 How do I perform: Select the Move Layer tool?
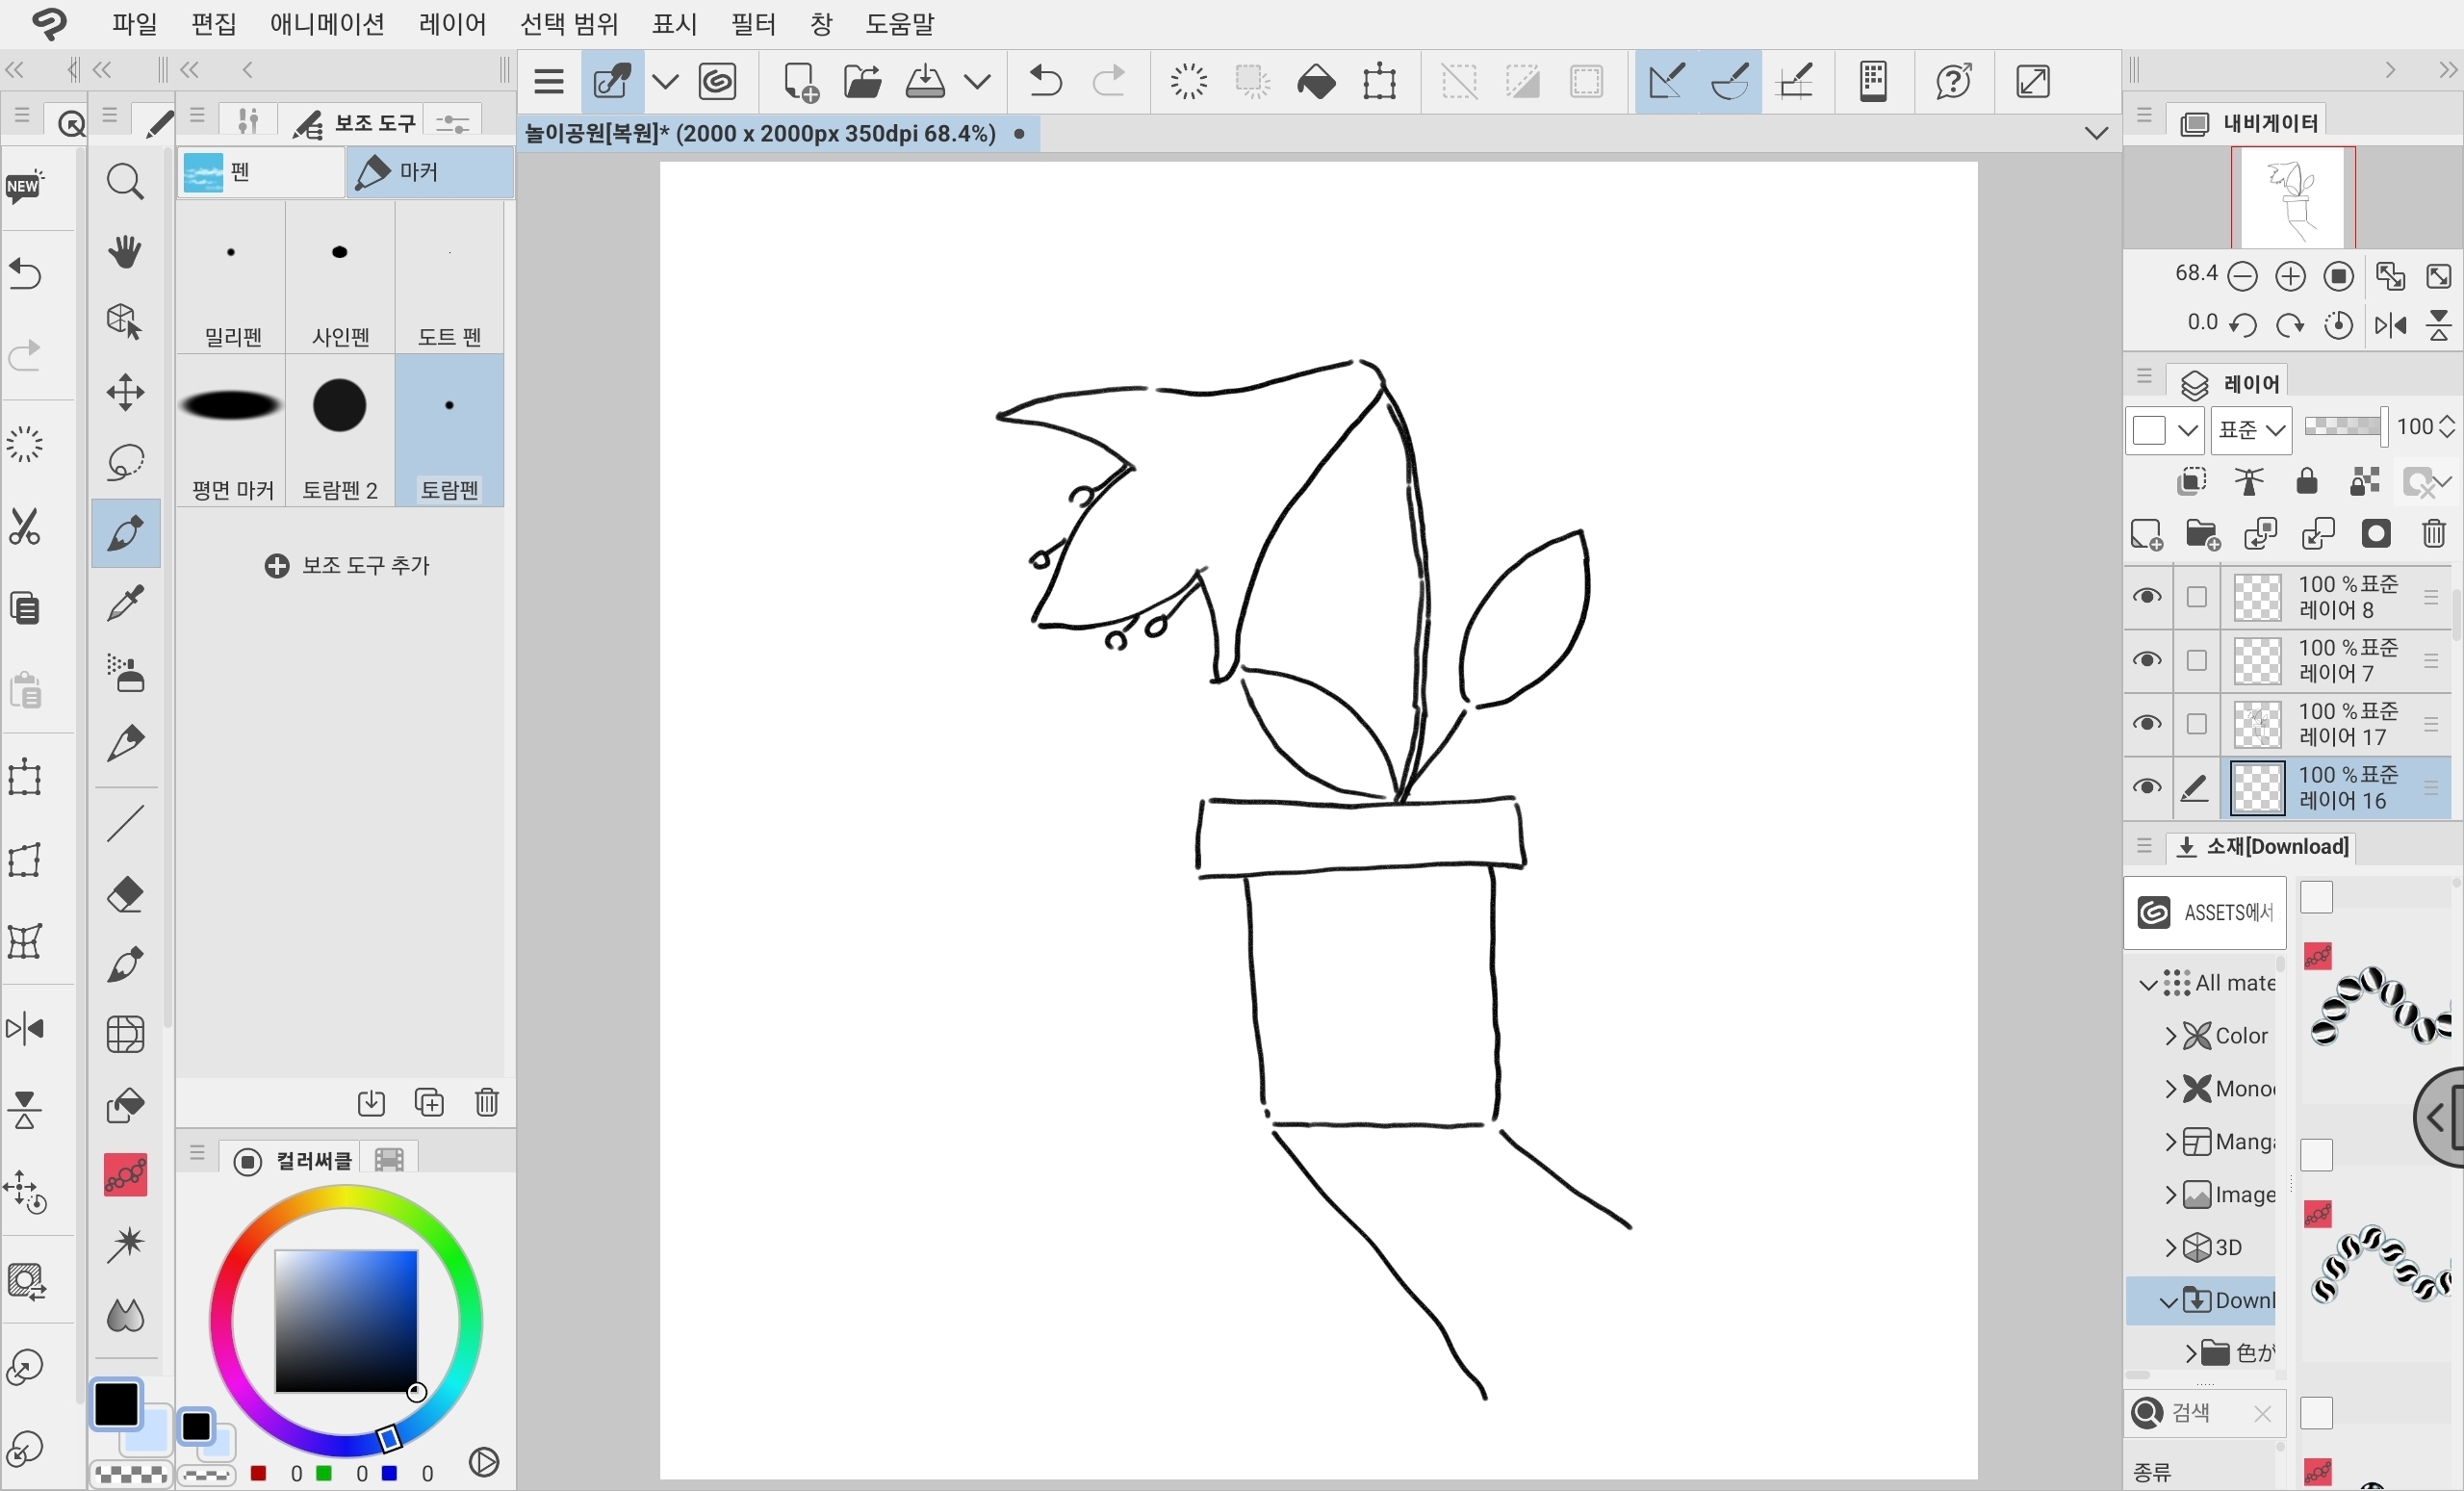[x=125, y=392]
